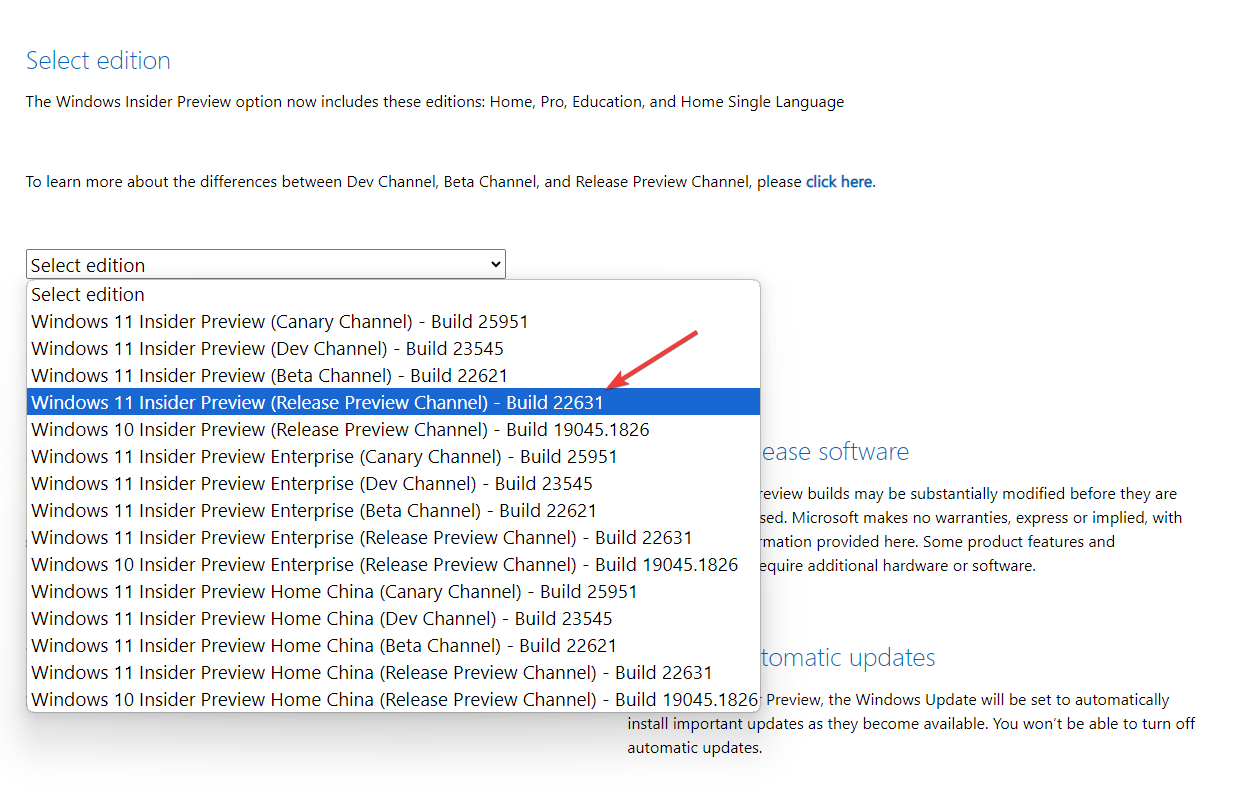Choose the highlighted Release Preview Build 22631
This screenshot has width=1234, height=809.
click(x=317, y=402)
